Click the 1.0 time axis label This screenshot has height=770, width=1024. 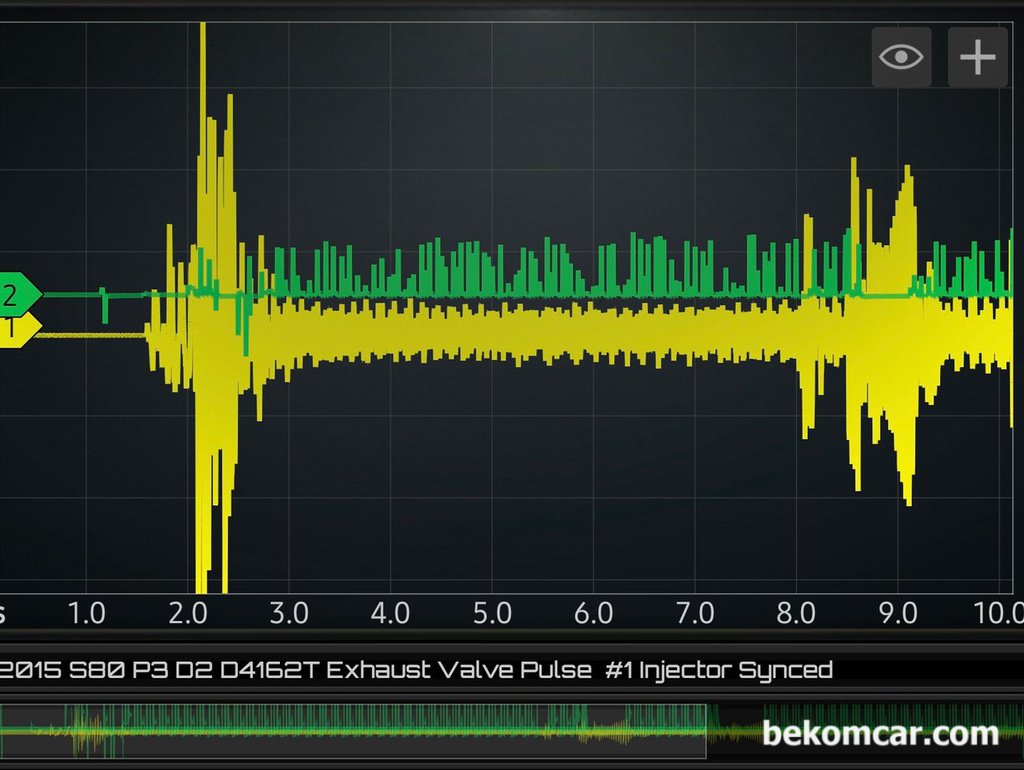point(86,612)
